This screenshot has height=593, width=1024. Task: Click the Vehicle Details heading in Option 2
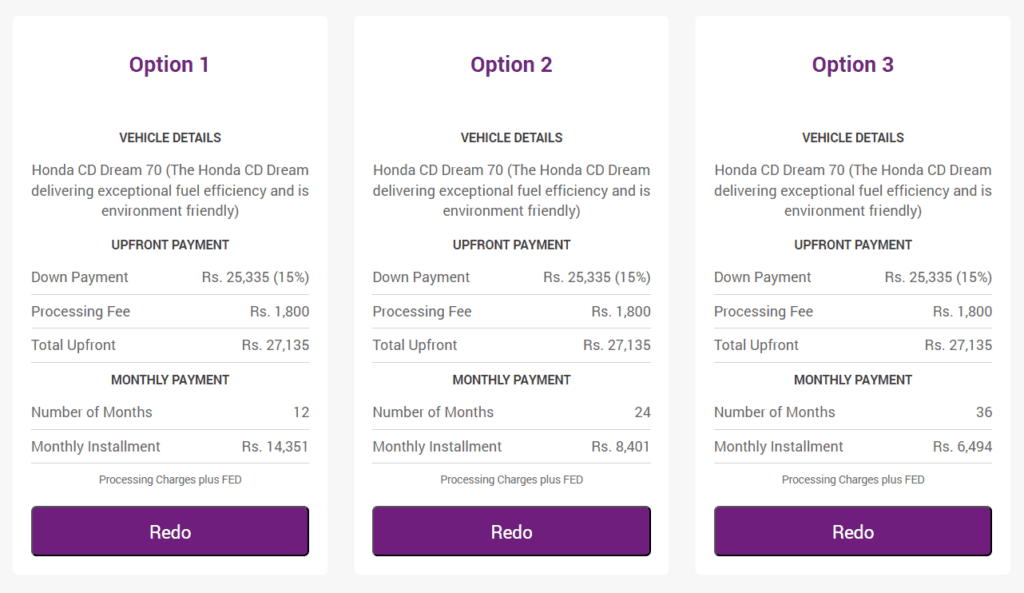[x=511, y=138]
